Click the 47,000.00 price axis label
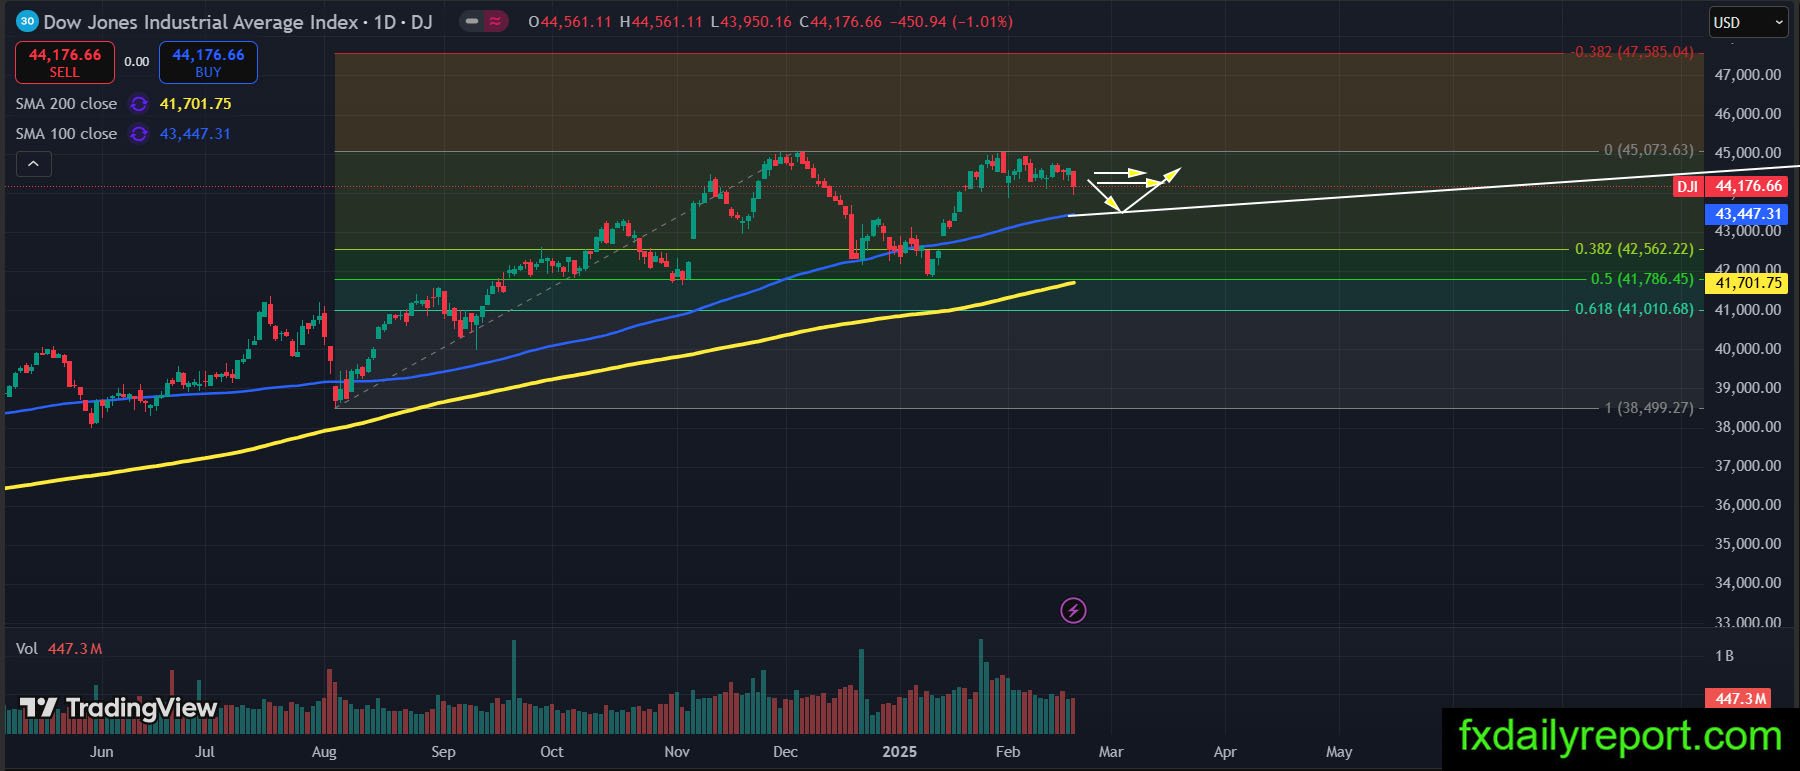This screenshot has width=1800, height=771. tap(1748, 75)
